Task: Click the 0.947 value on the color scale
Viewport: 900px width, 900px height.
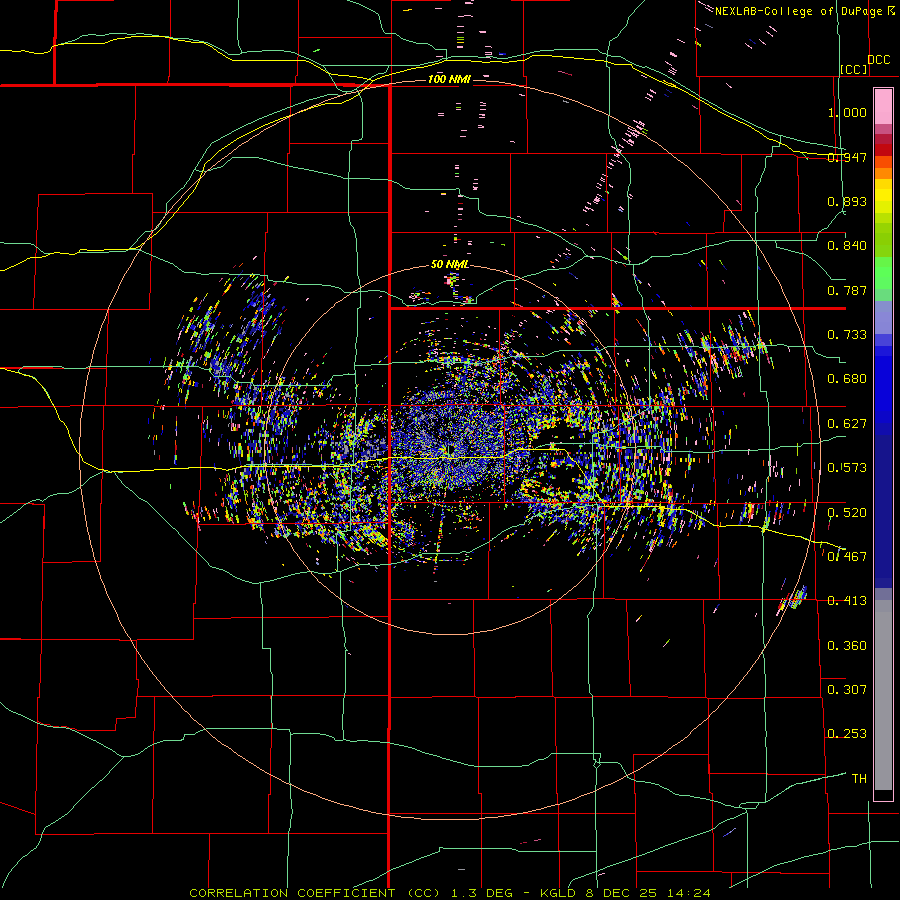Action: 847,157
